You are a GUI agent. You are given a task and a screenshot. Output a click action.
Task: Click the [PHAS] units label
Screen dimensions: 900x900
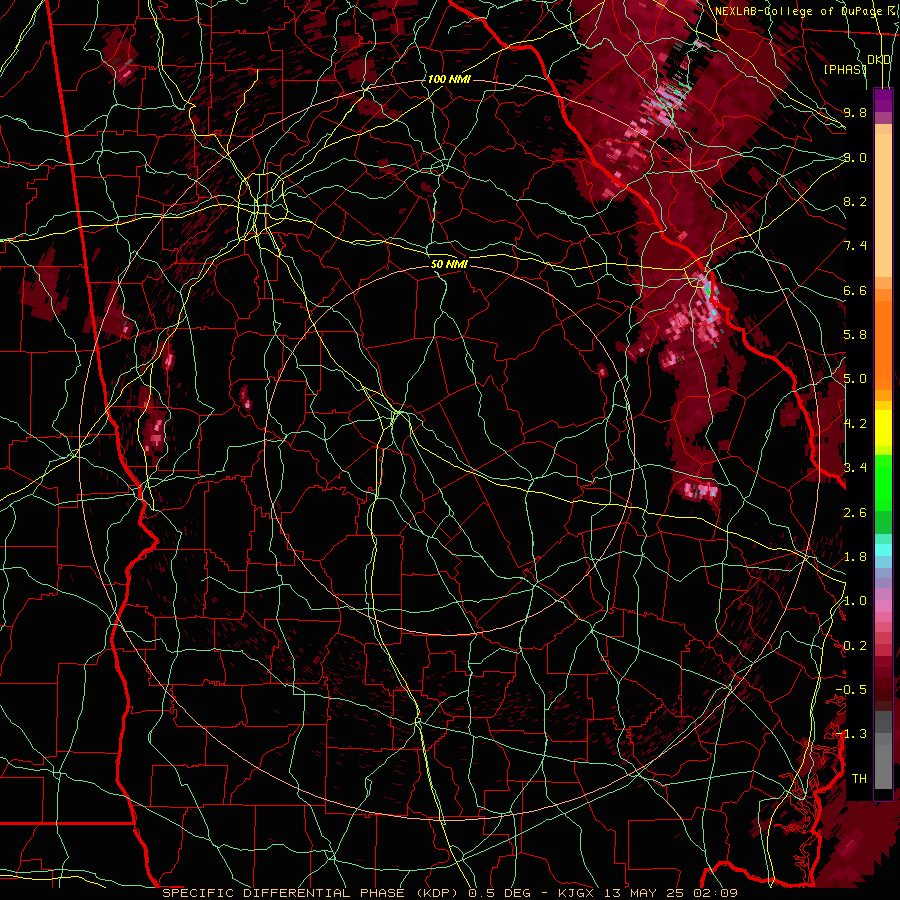coord(845,69)
